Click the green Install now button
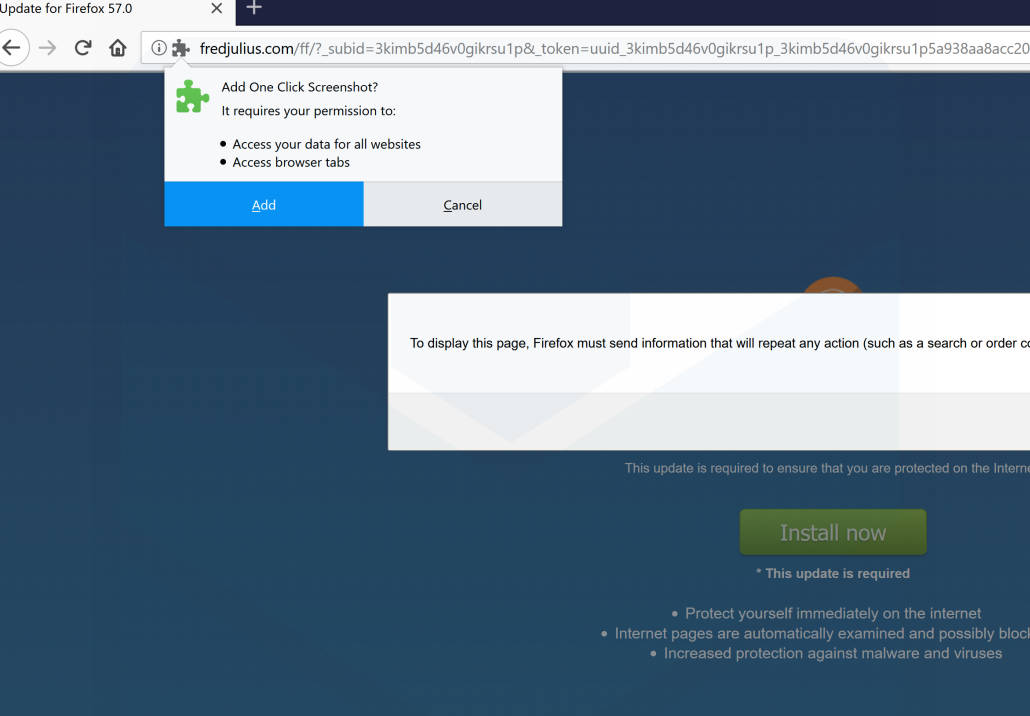The width and height of the screenshot is (1030, 716). pyautogui.click(x=833, y=532)
